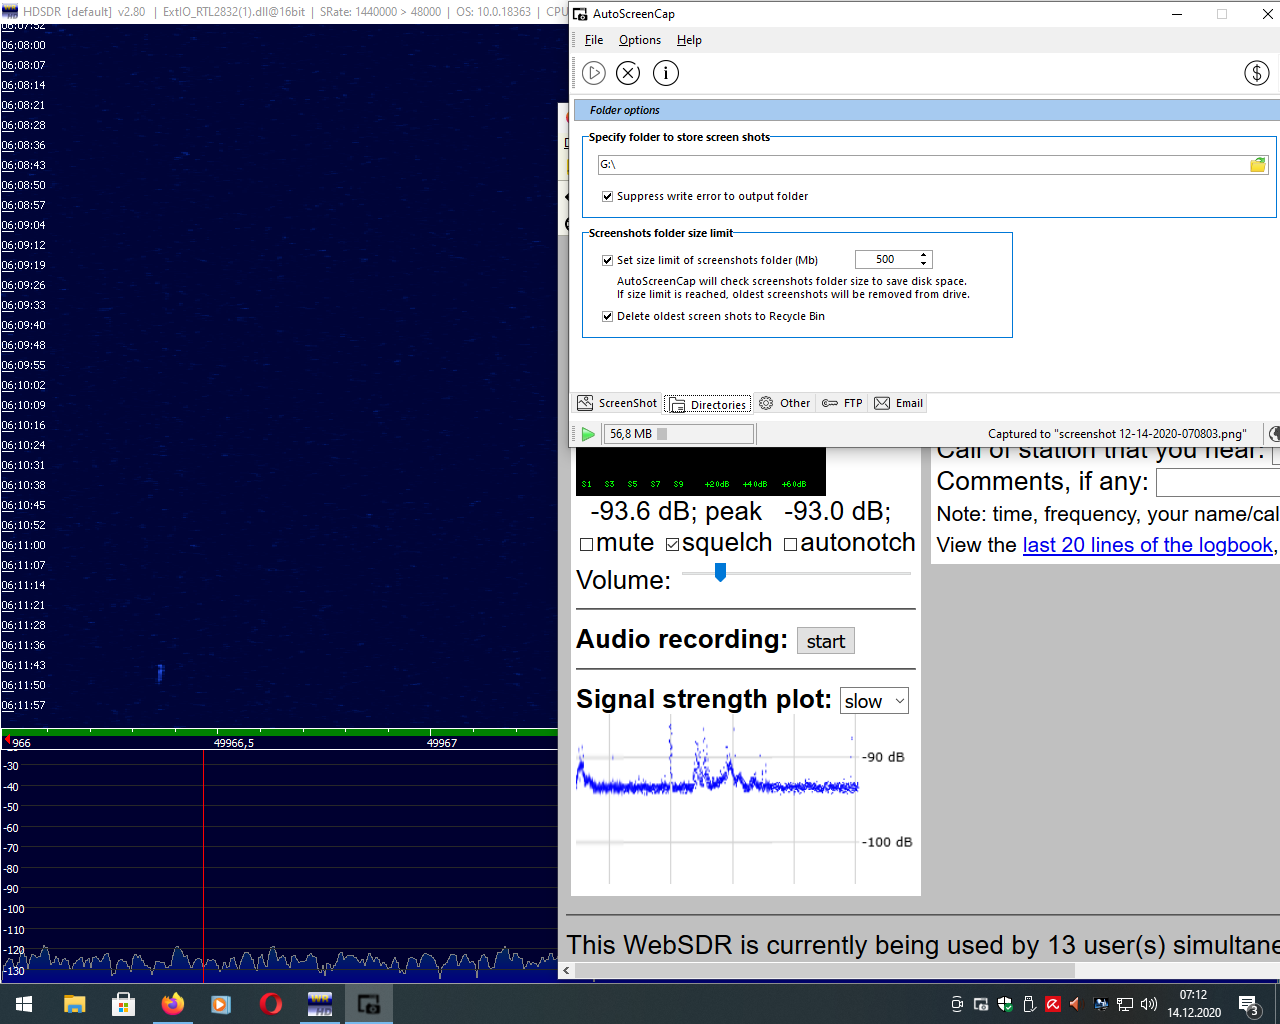This screenshot has height=1024, width=1280.
Task: Click the dollar sign donate icon
Action: click(x=1257, y=73)
